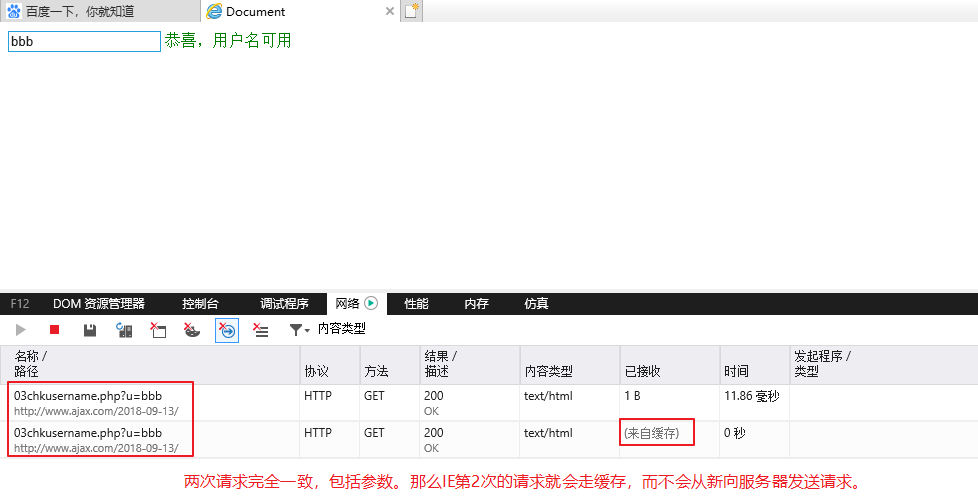Switch to the DOM 资源管理器 tab
The image size is (978, 502).
[99, 304]
